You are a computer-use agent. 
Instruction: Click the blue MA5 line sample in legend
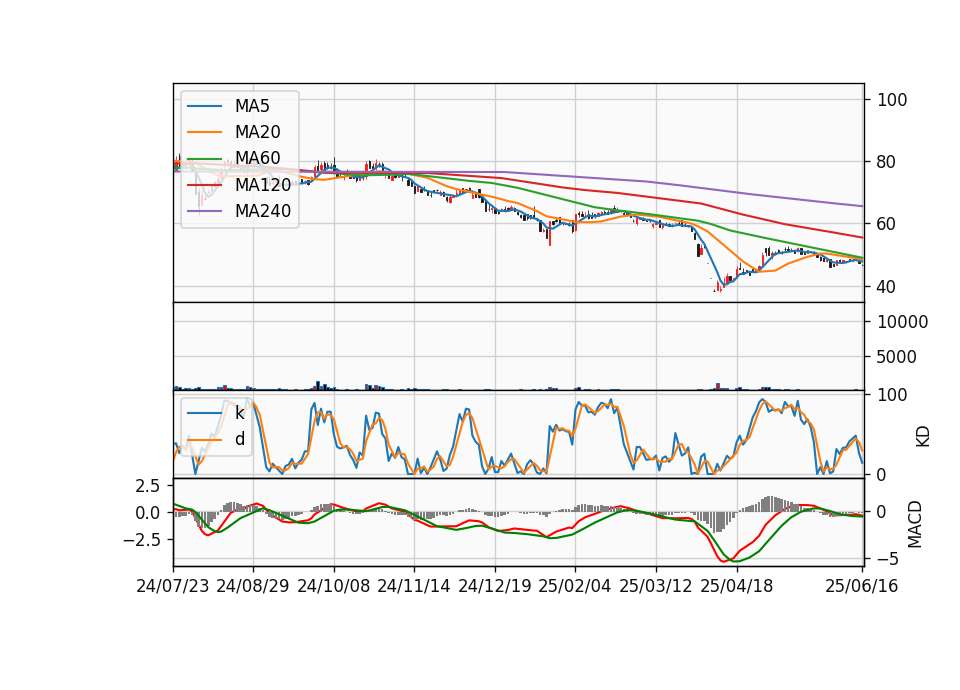(204, 107)
